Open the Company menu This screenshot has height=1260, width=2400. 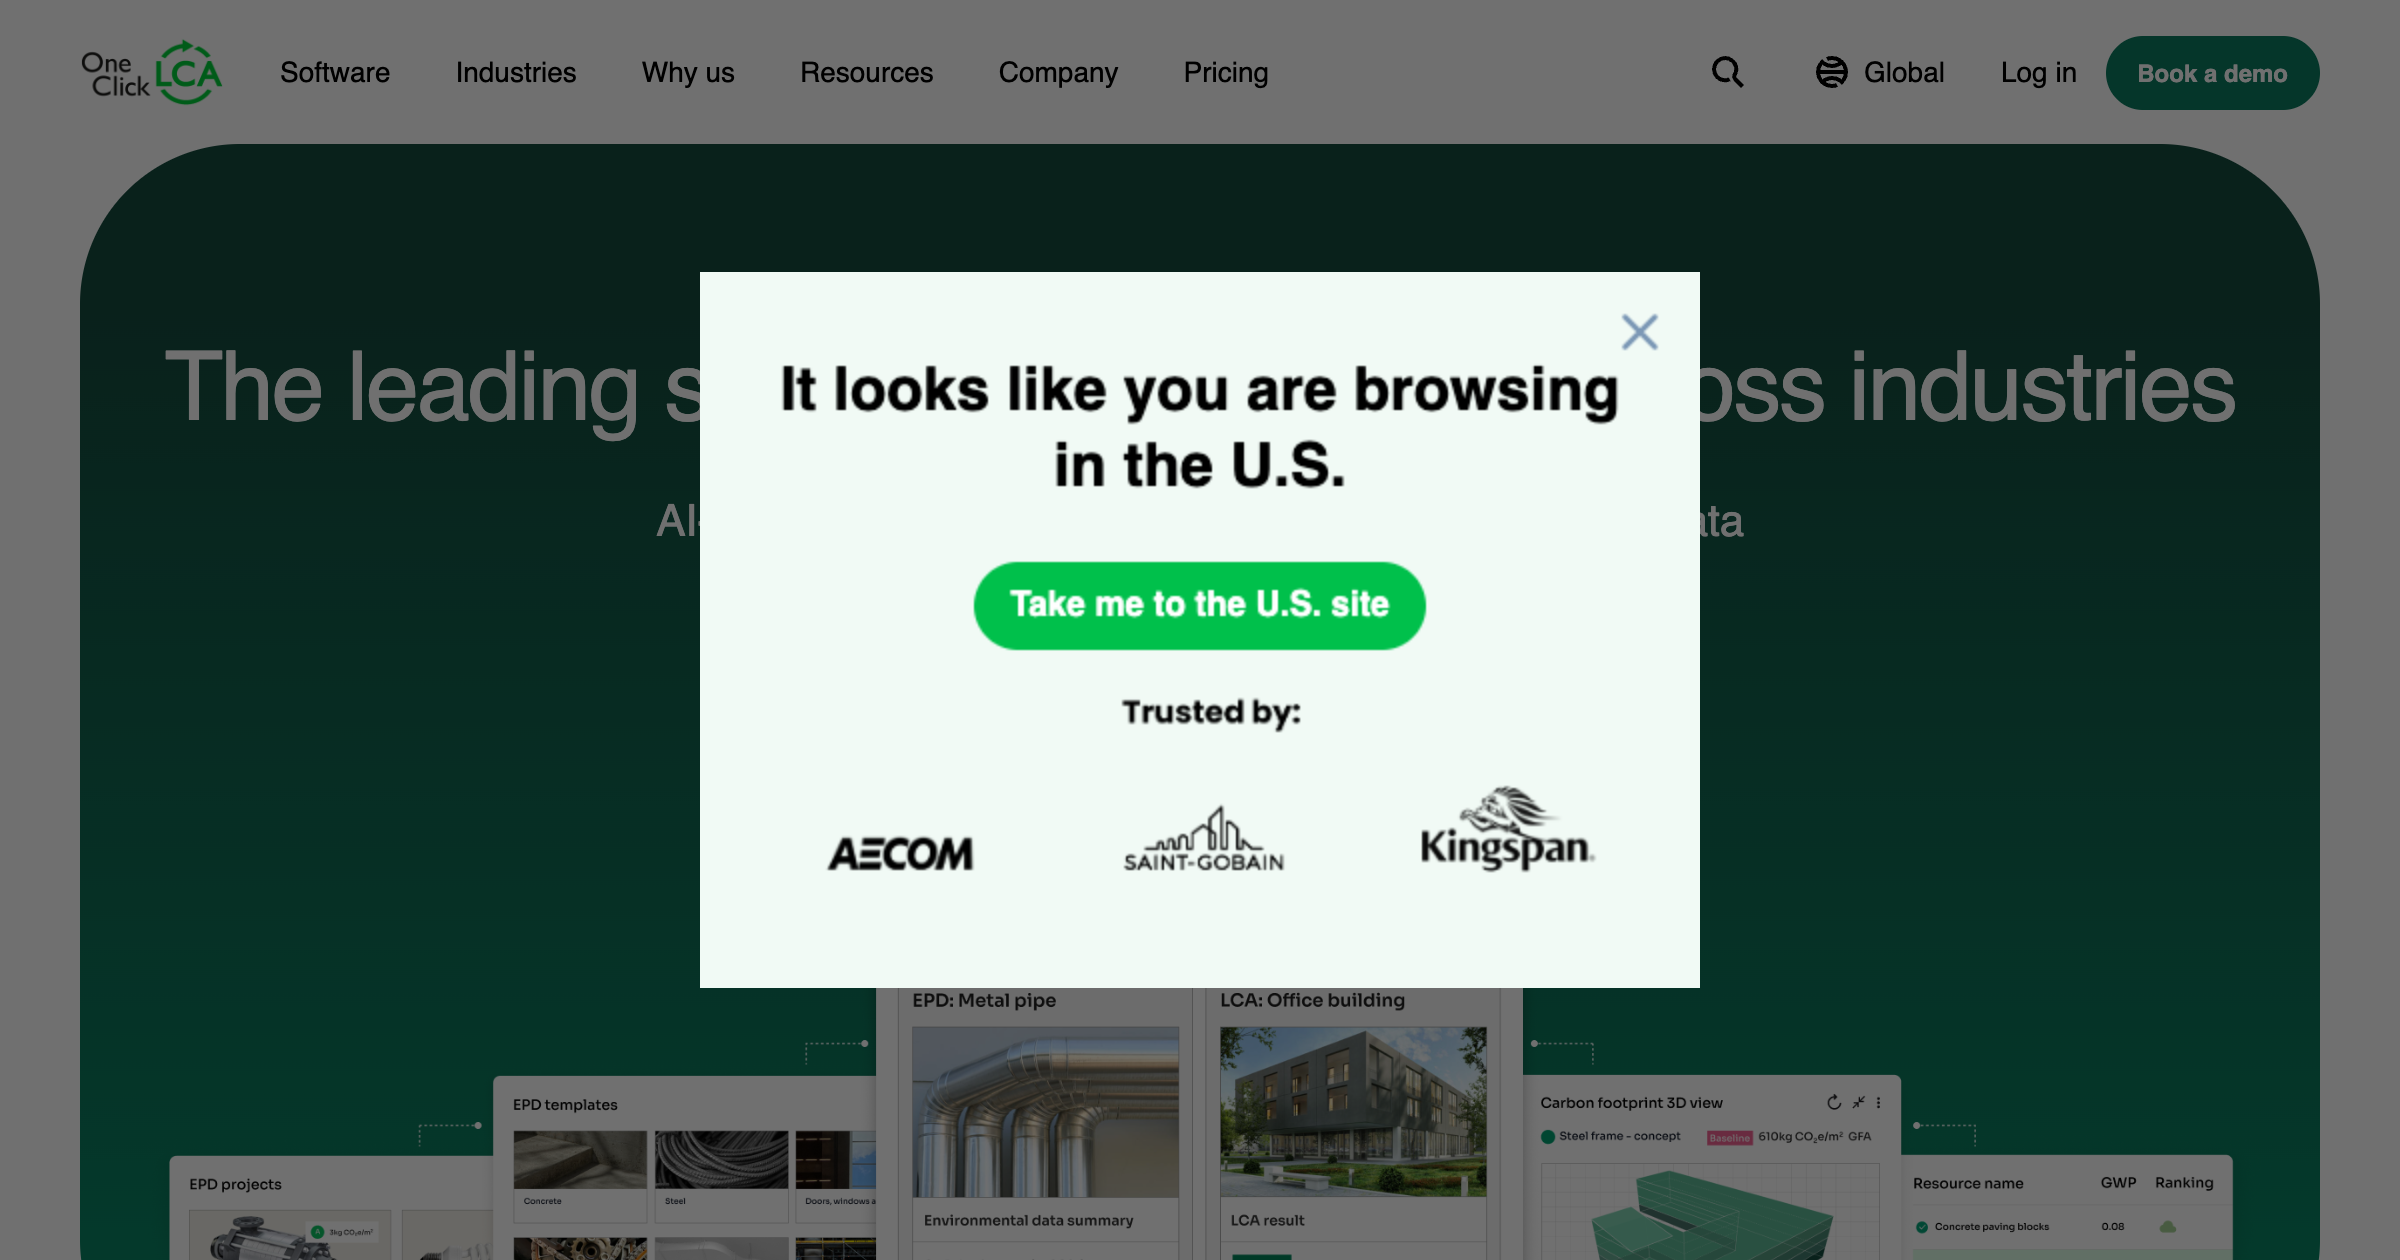click(x=1058, y=73)
